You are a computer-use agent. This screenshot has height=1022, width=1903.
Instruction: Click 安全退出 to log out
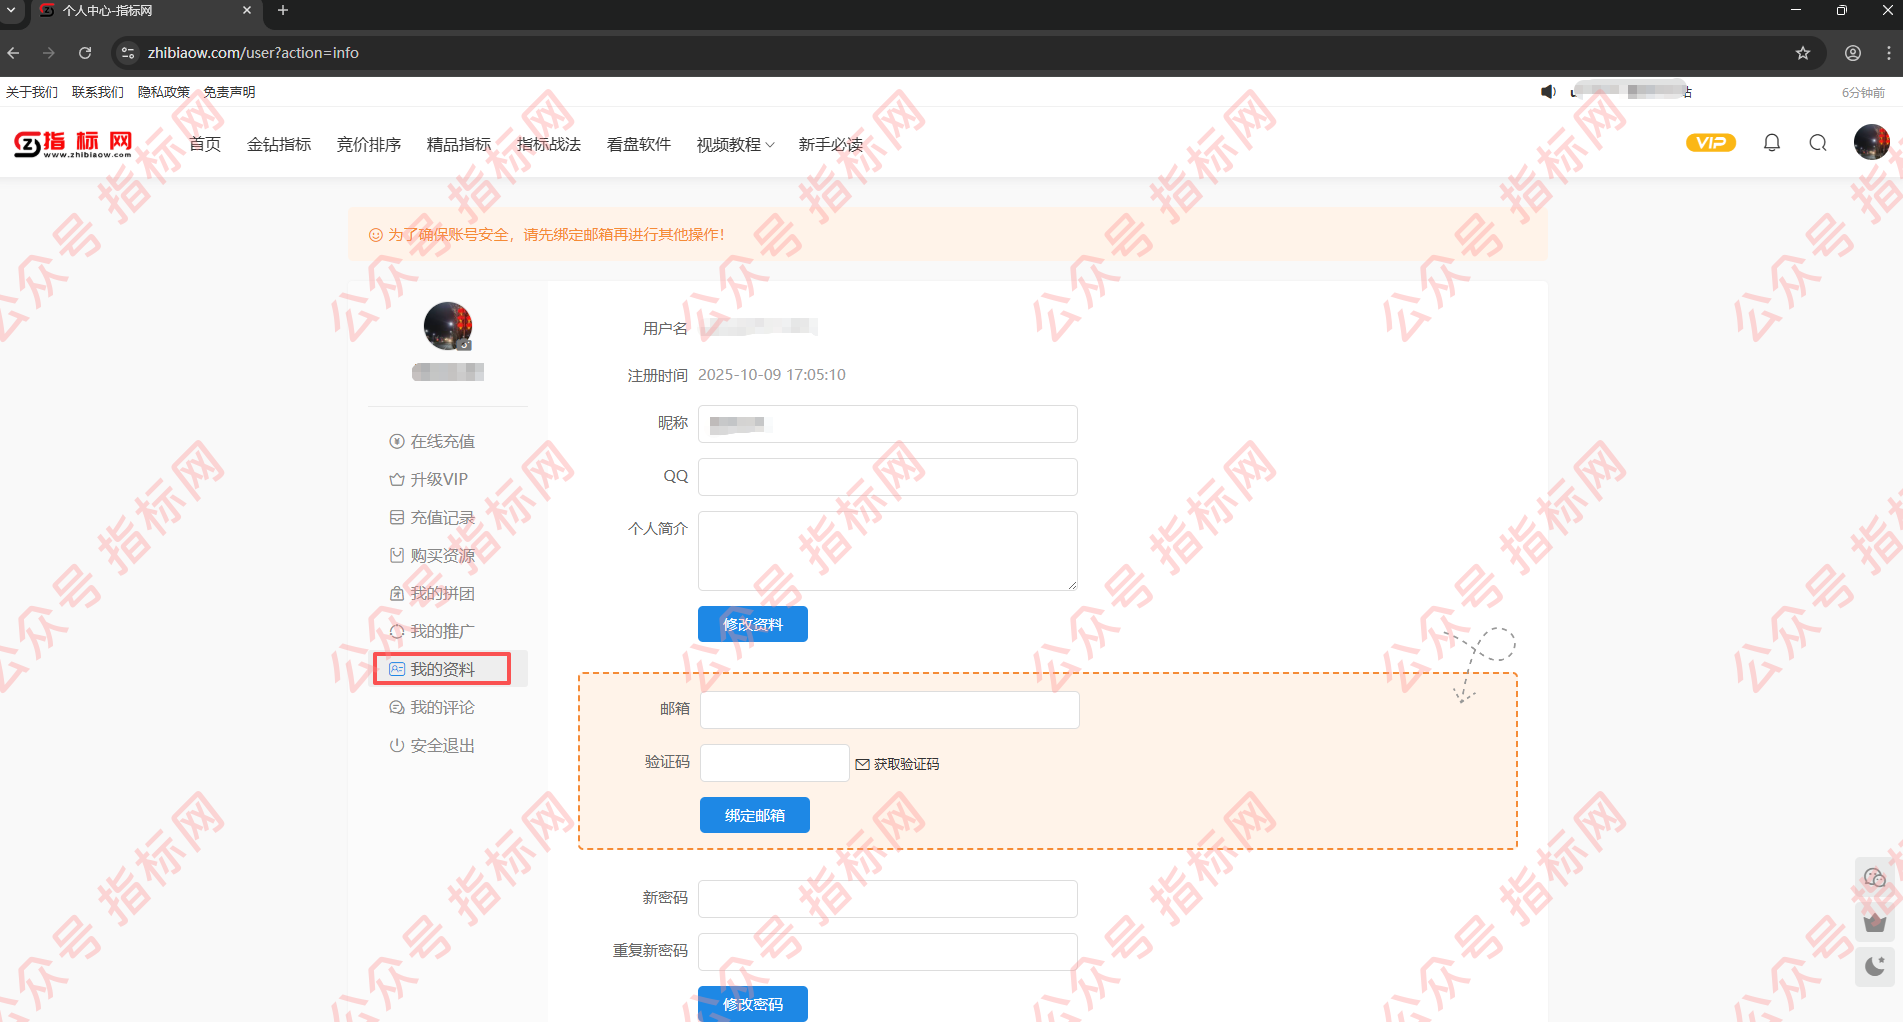[442, 745]
